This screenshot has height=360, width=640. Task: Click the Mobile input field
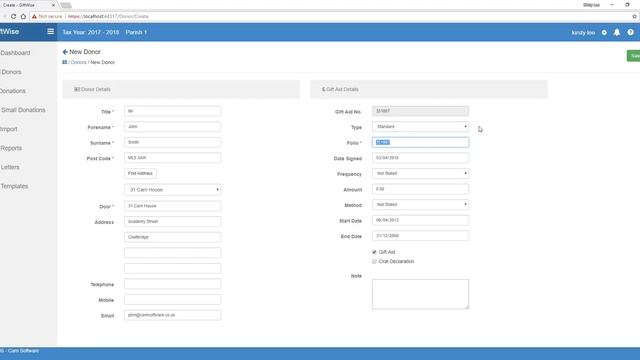coord(173,299)
